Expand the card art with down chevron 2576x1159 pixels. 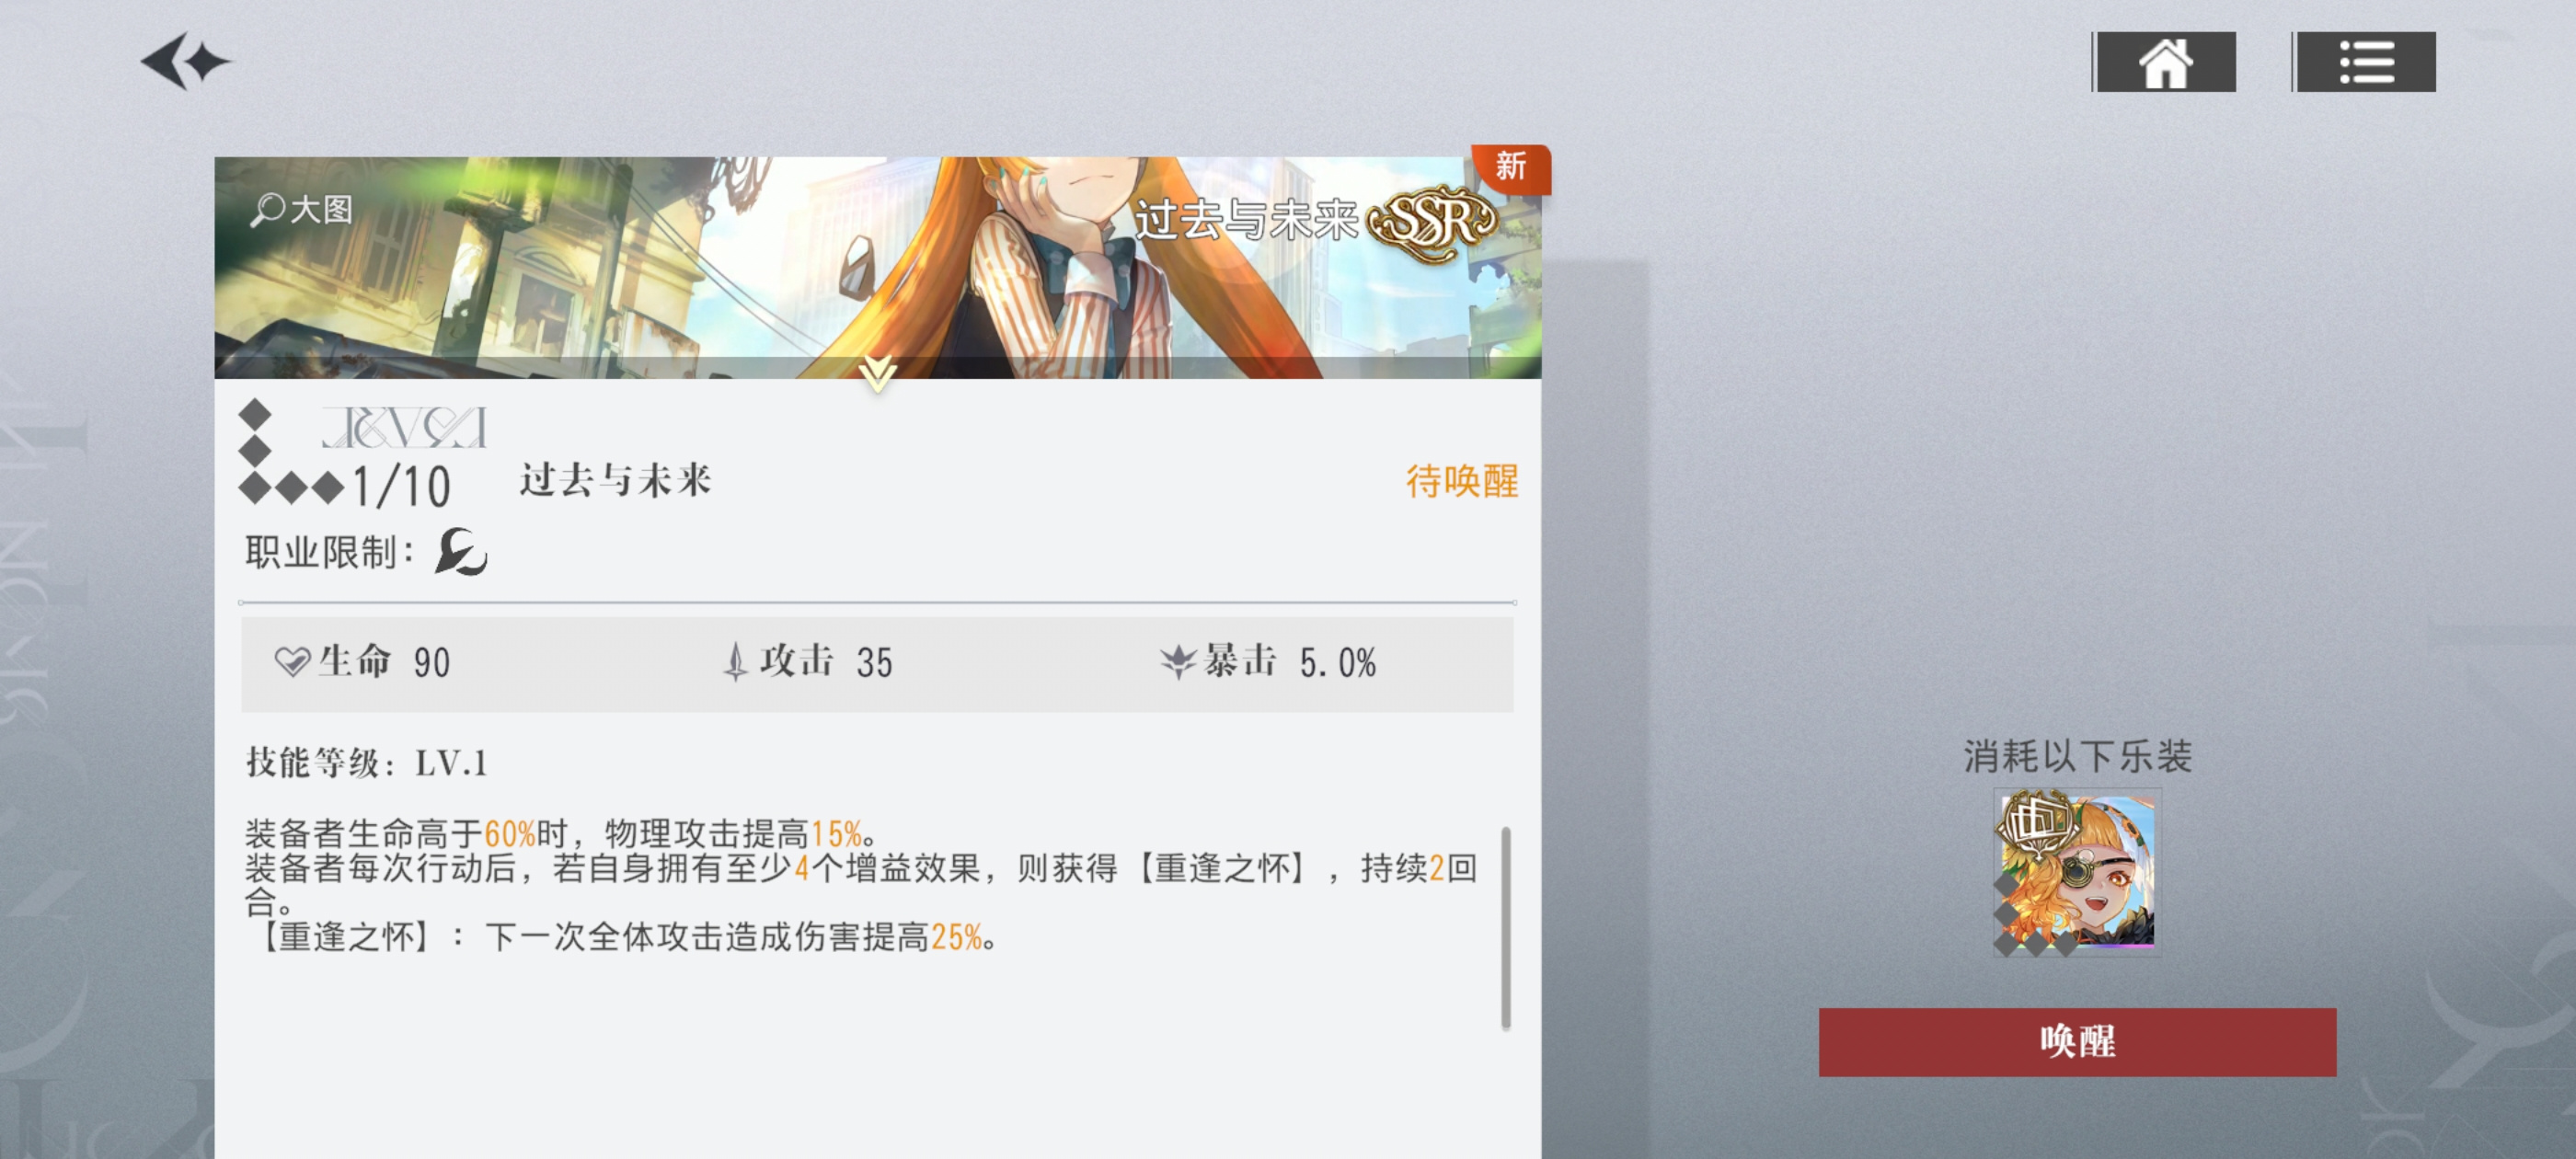click(x=877, y=374)
